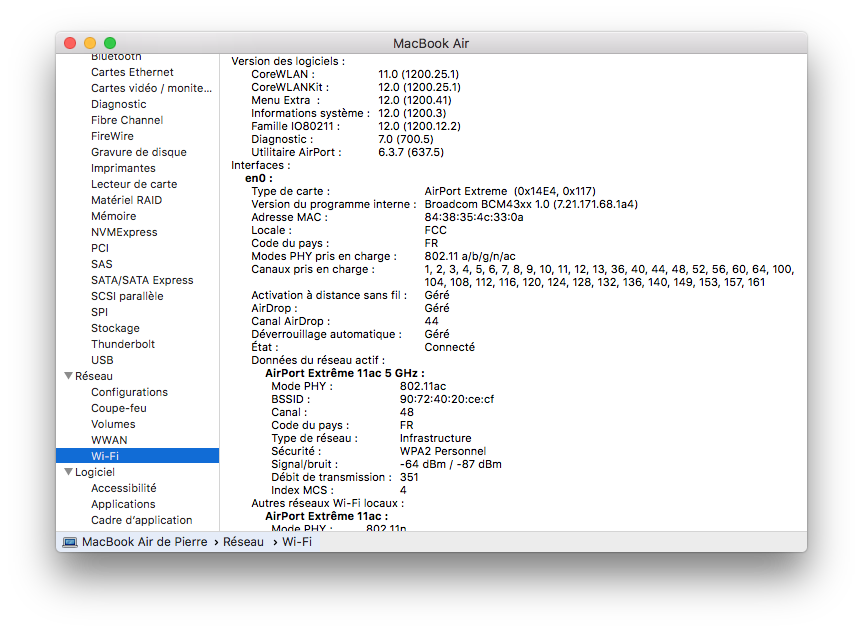This screenshot has width=863, height=632.
Task: Click the Connecté state value
Action: [450, 347]
